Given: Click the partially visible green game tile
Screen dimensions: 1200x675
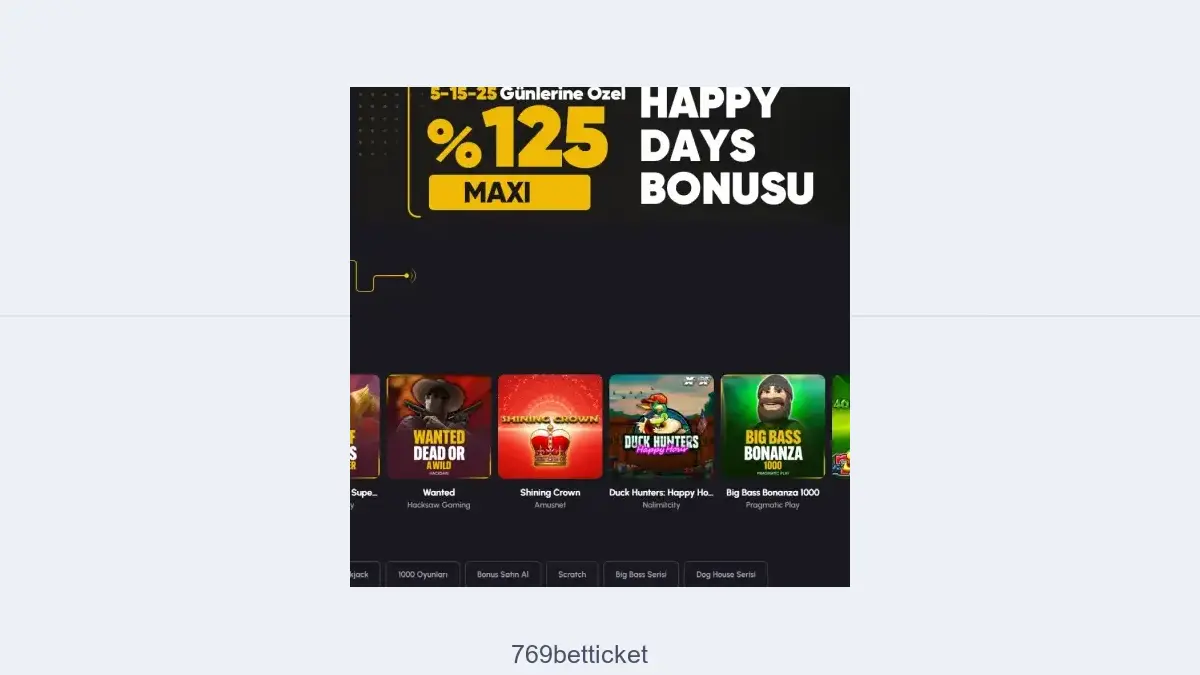Looking at the screenshot, I should click(x=841, y=427).
